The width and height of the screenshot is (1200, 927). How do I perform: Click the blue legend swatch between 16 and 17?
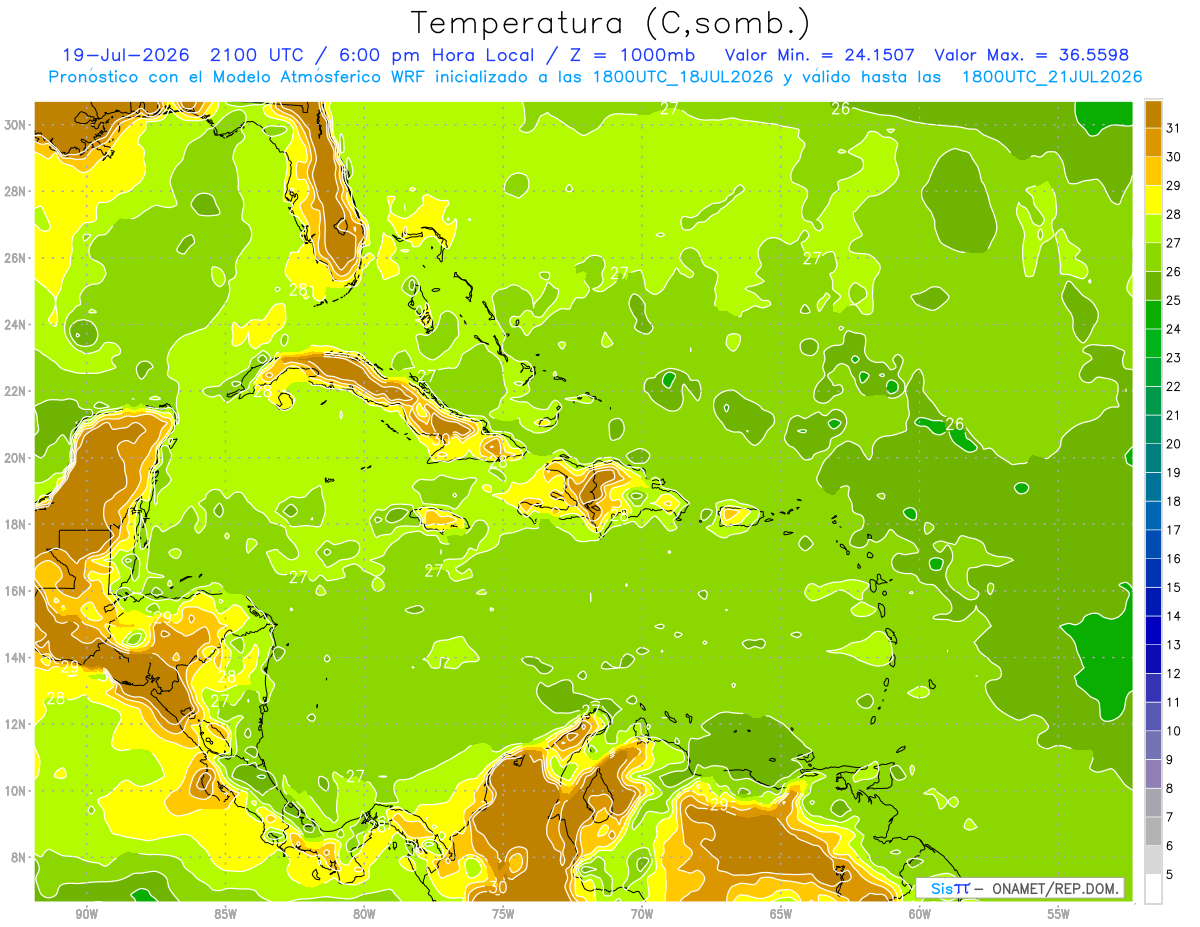[1153, 544]
